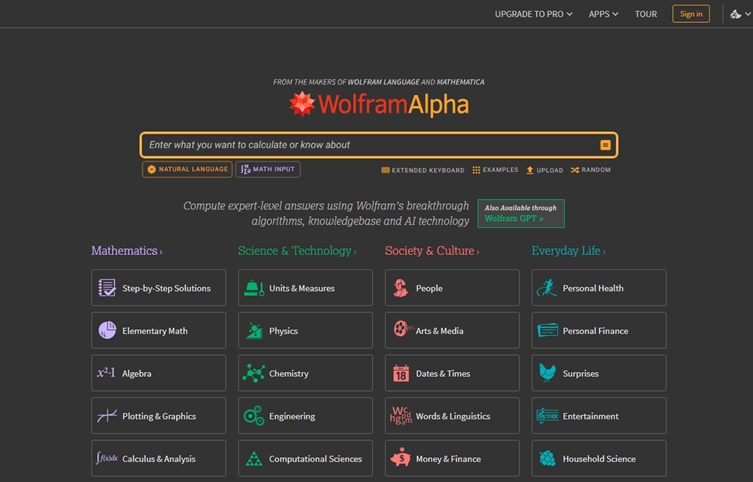
Task: Select the Surprises chicken icon
Action: pos(547,373)
